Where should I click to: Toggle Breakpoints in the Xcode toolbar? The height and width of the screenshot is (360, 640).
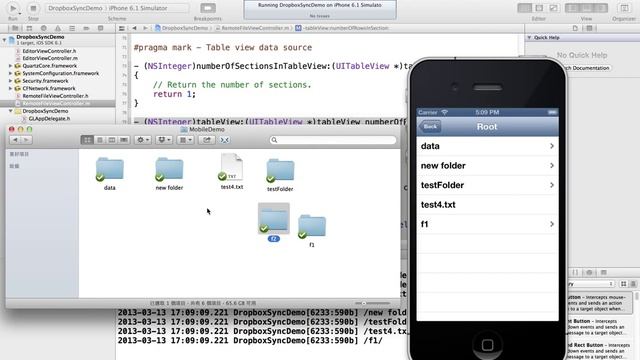(x=208, y=8)
